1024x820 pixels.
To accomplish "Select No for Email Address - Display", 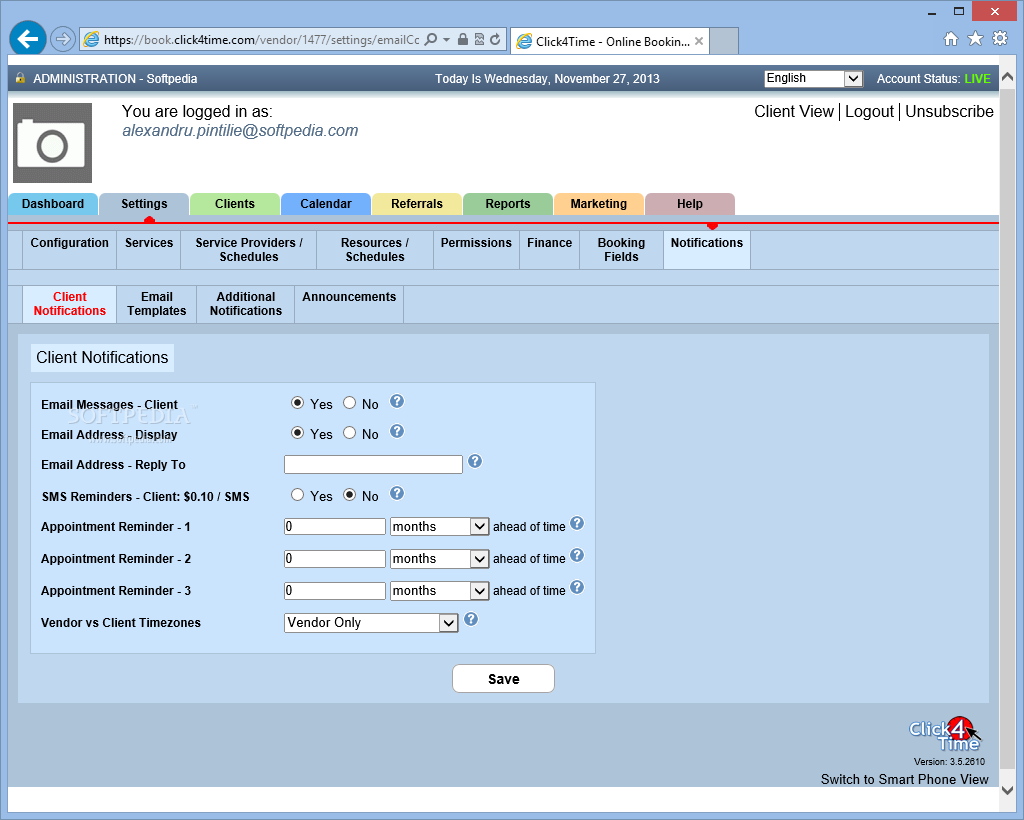I will click(x=349, y=433).
